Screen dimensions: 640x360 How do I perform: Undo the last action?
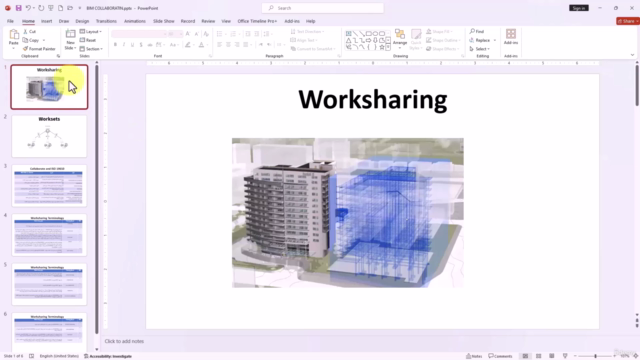click(28, 8)
